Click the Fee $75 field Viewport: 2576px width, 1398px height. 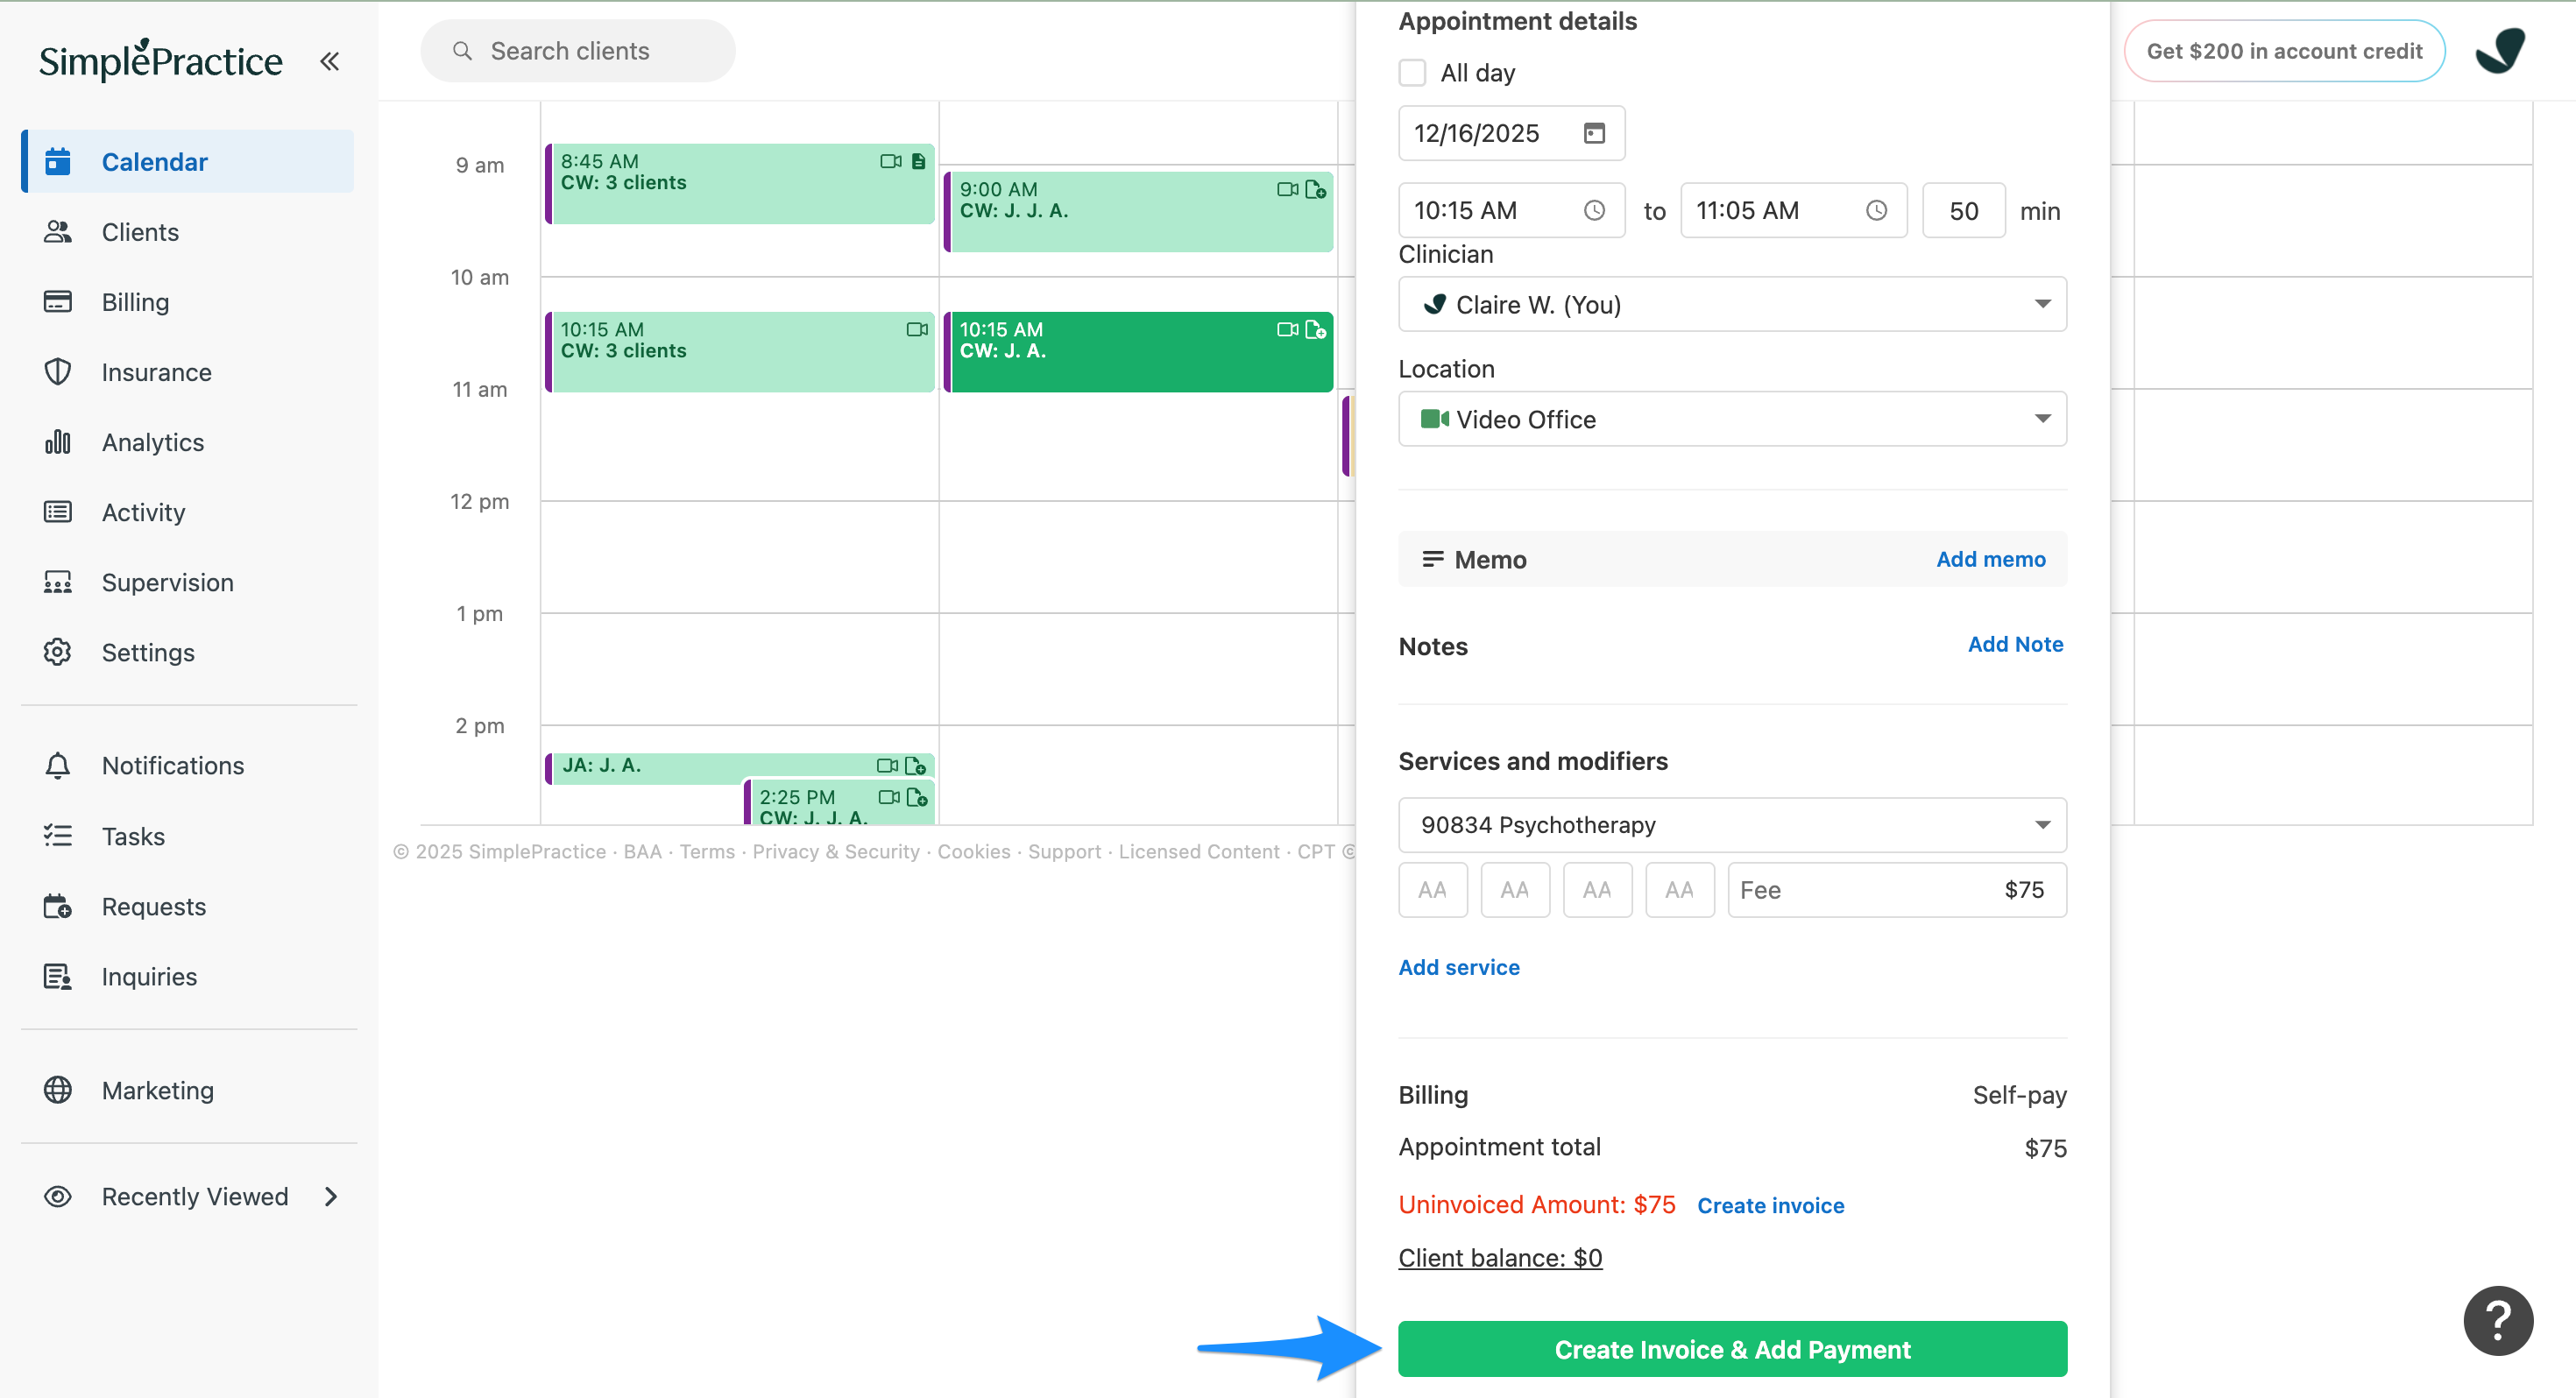(x=1897, y=889)
